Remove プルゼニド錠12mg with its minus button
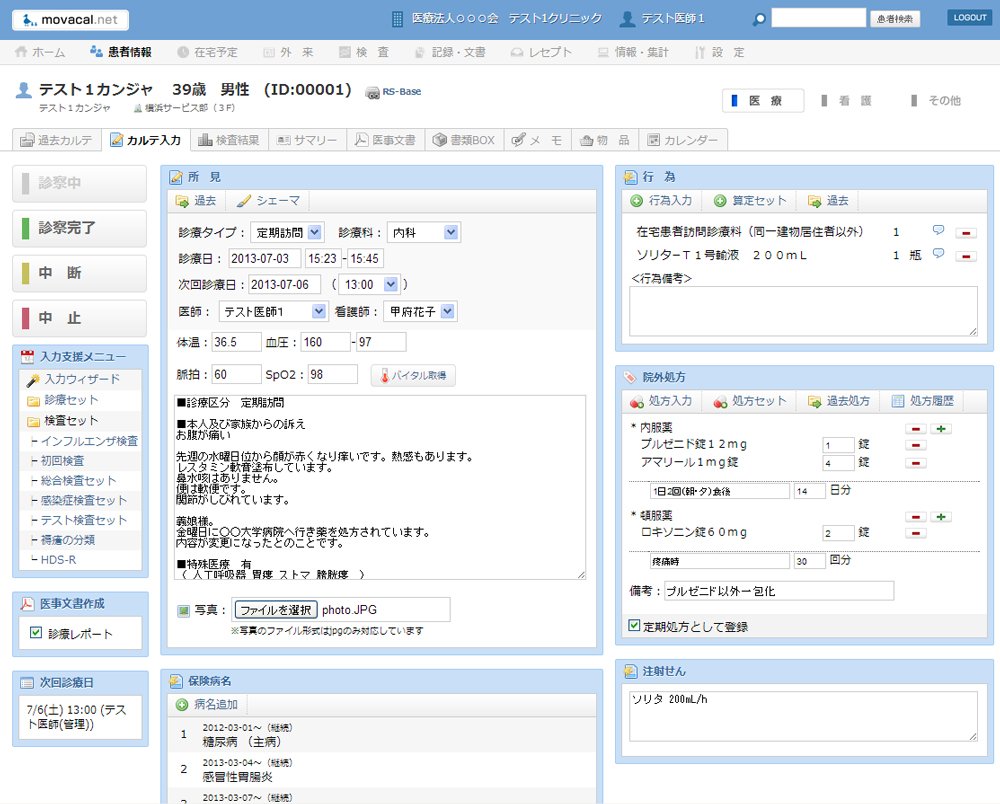Viewport: 1000px width, 804px height. click(916, 445)
